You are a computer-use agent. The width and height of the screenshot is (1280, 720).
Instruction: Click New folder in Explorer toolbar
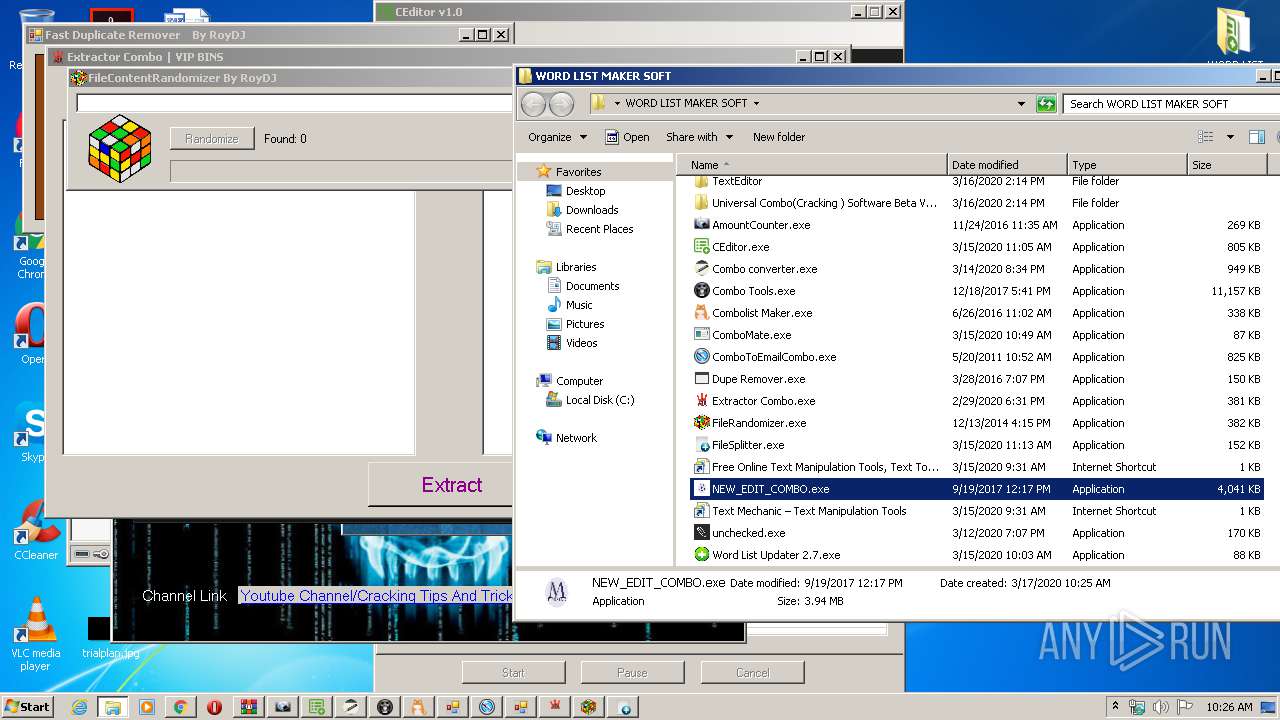tap(779, 137)
